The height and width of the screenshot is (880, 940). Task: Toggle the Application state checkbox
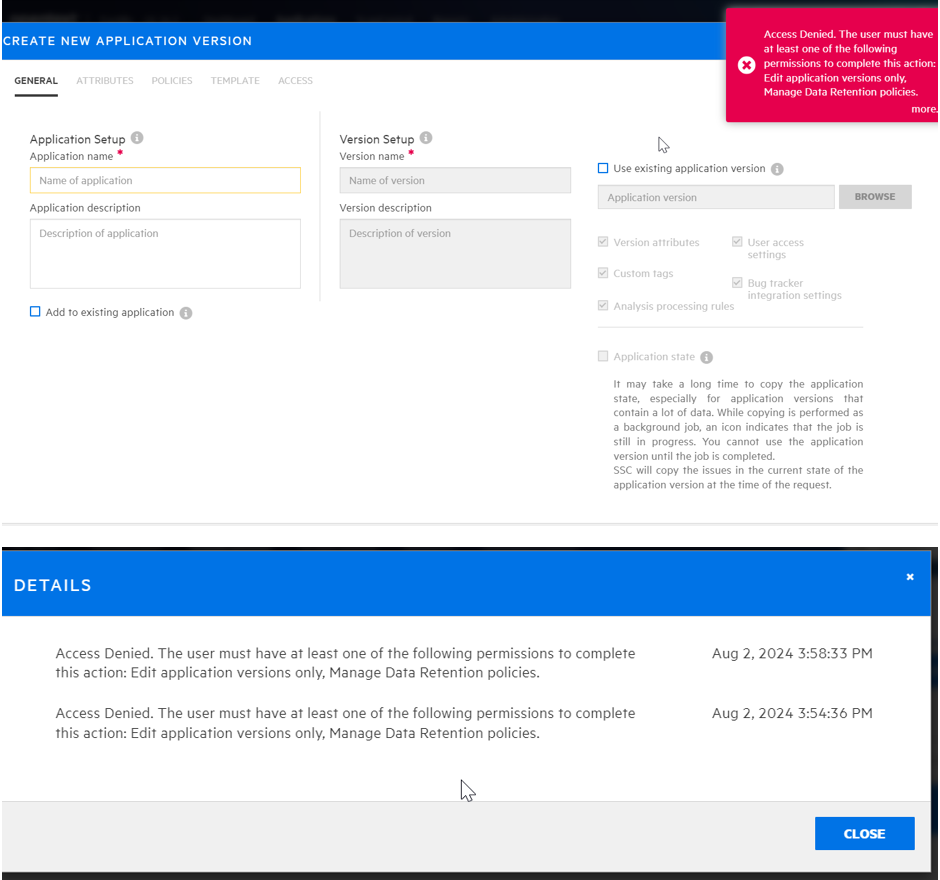603,356
